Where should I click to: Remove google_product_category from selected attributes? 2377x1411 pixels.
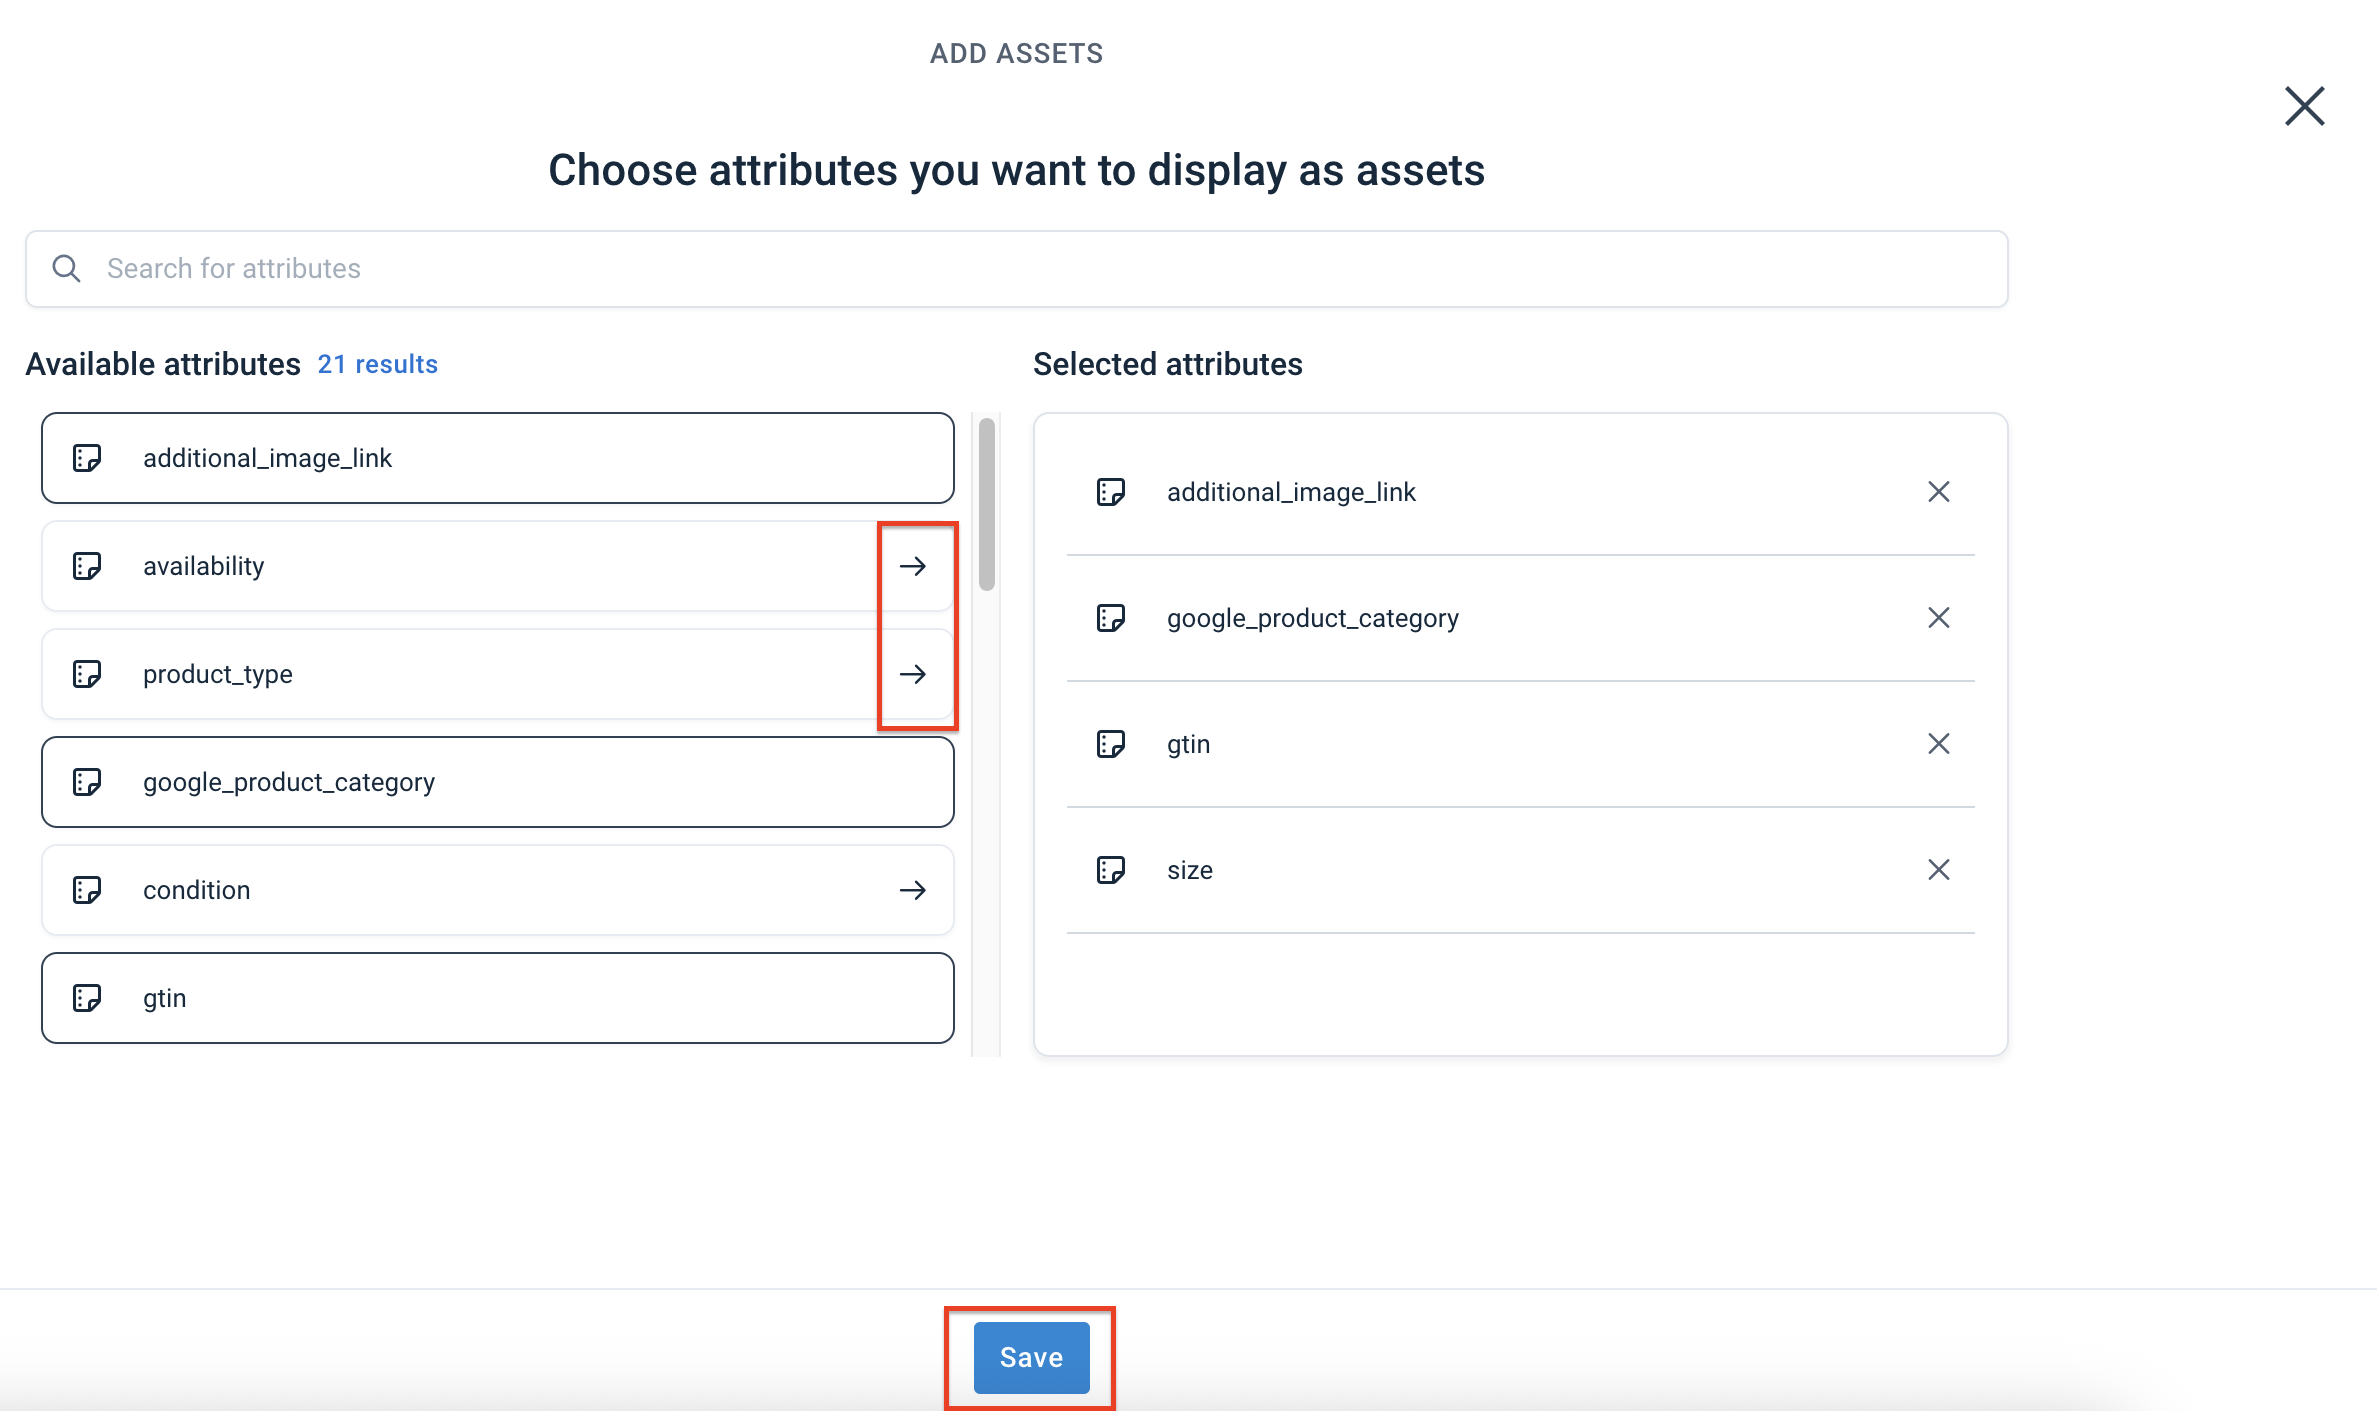pyautogui.click(x=1938, y=617)
